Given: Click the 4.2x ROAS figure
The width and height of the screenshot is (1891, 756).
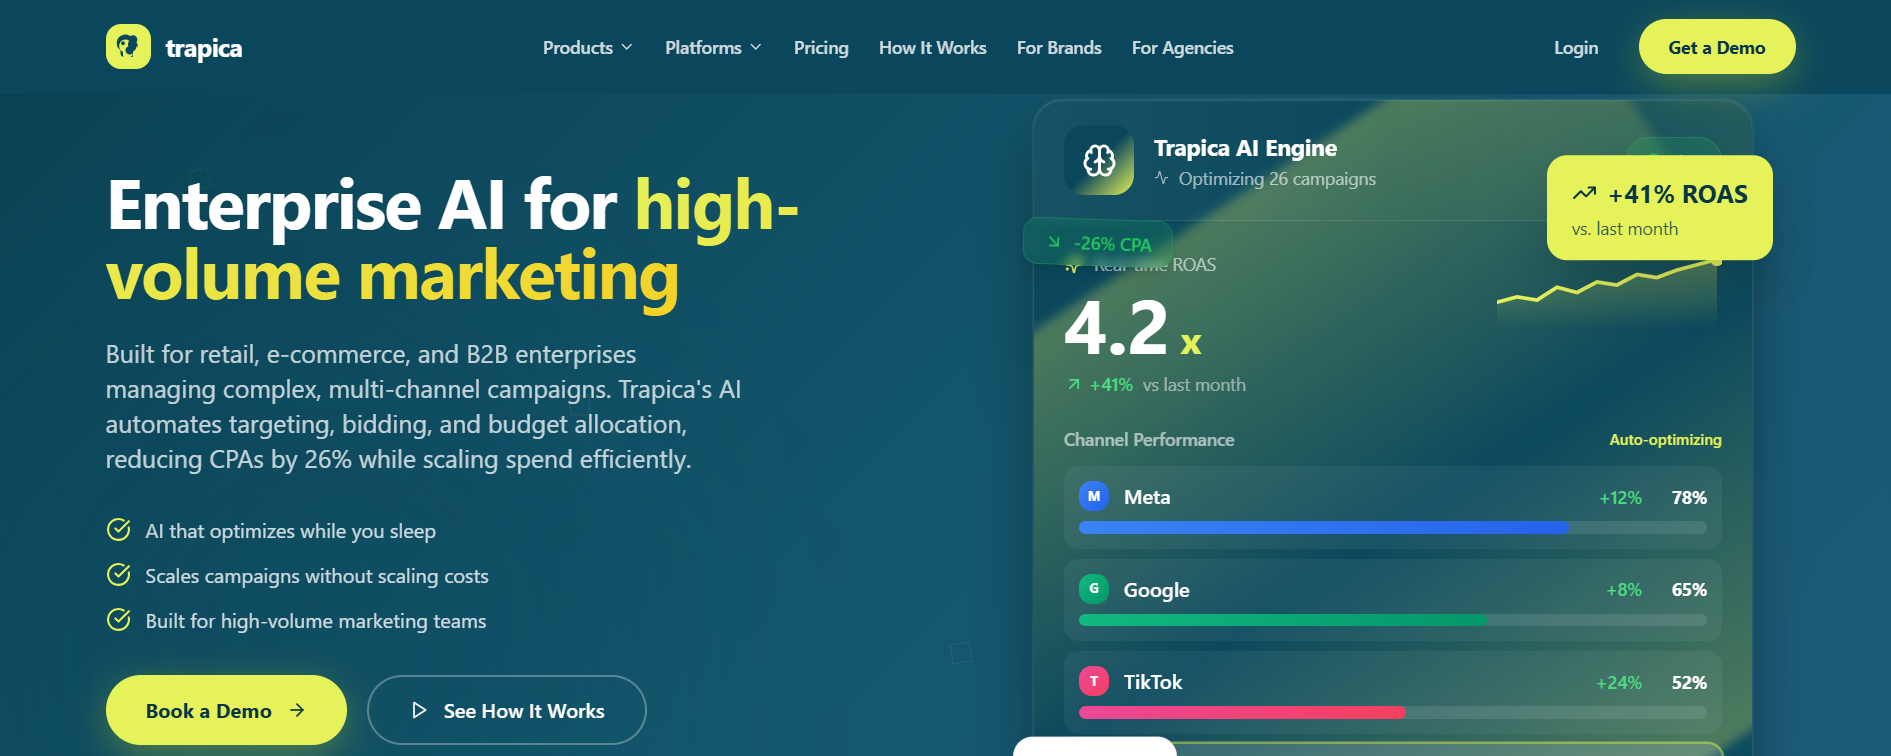Looking at the screenshot, I should 1133,328.
